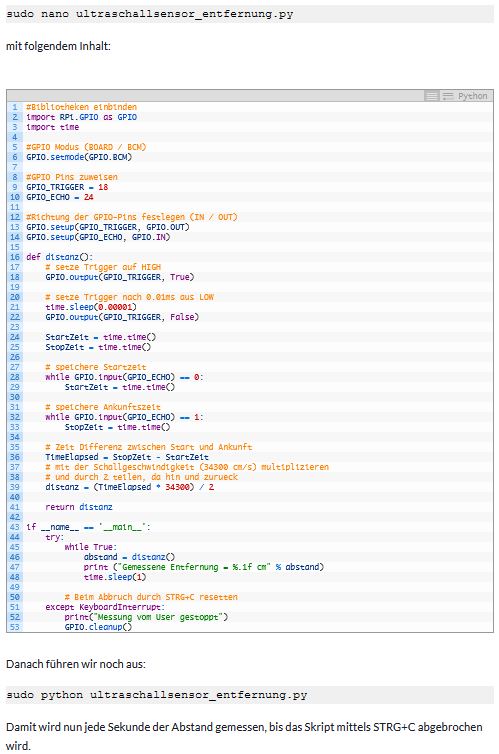Click the 'GPIO.cleanup()' line
This screenshot has height=754, width=499.
tap(98, 627)
